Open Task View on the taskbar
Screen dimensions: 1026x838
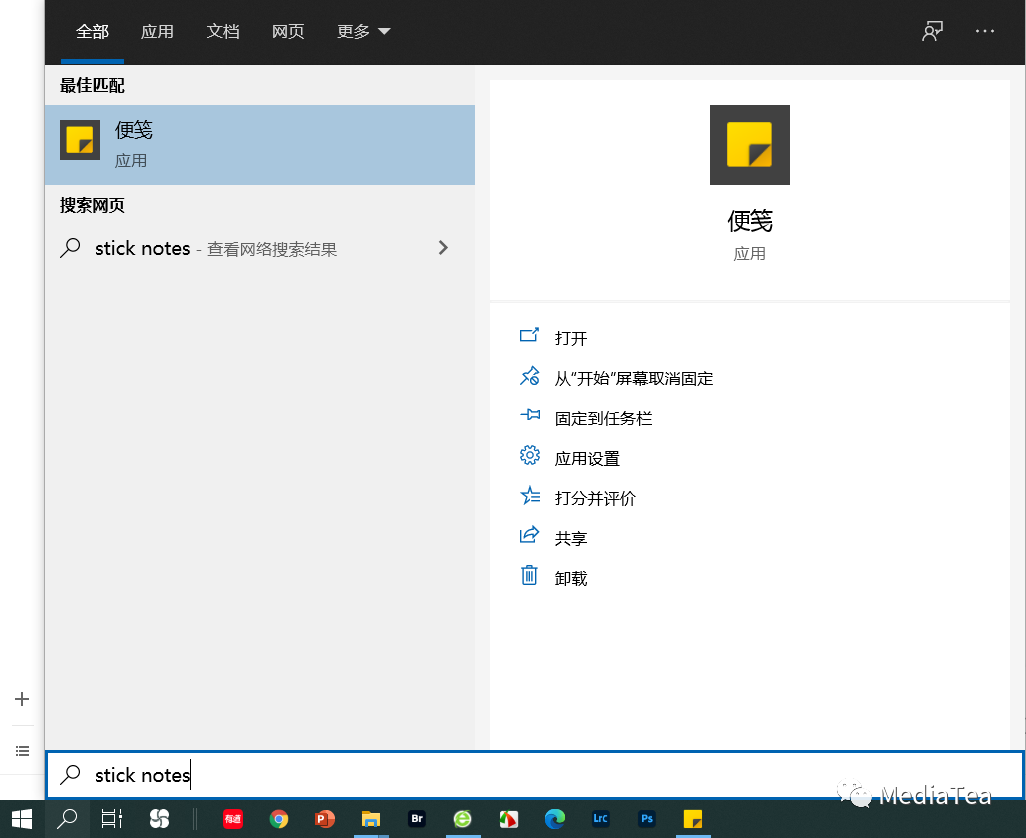(x=112, y=819)
